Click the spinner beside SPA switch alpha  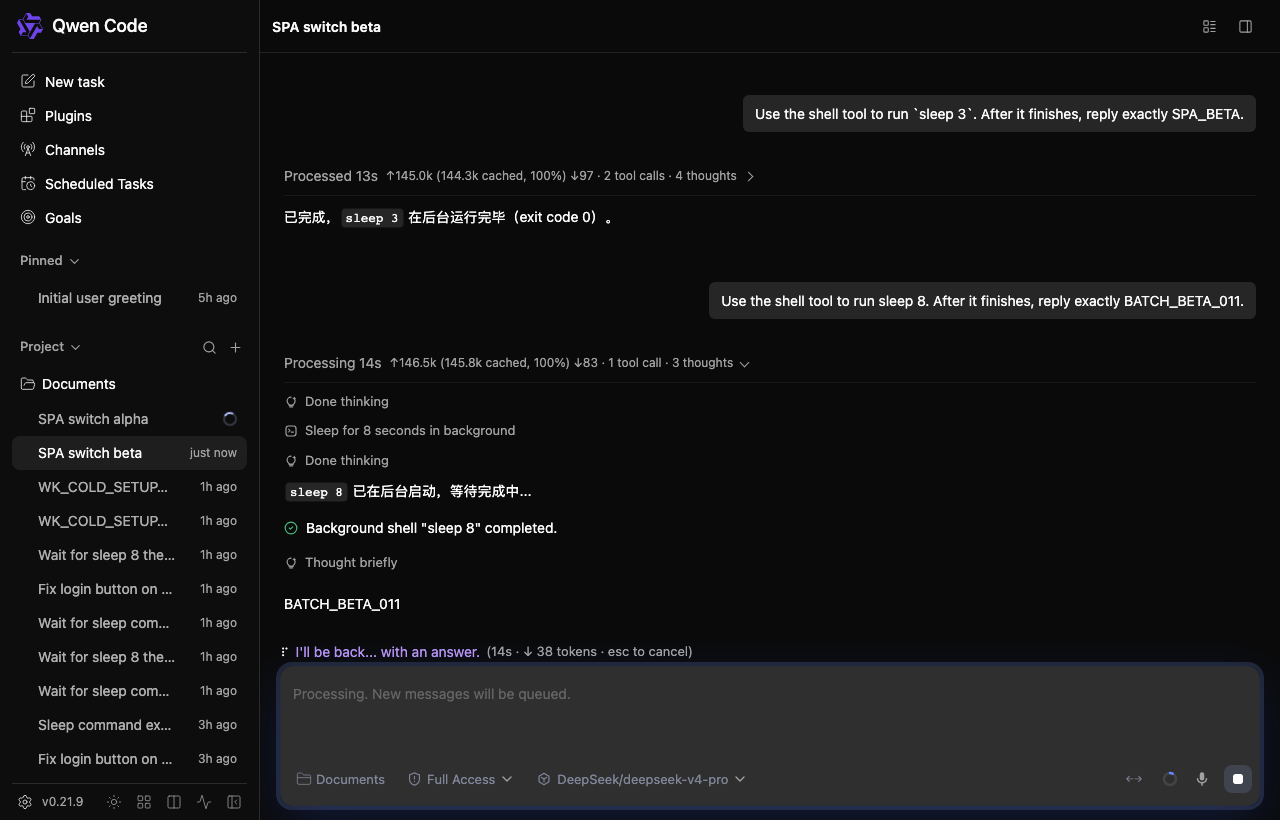230,419
